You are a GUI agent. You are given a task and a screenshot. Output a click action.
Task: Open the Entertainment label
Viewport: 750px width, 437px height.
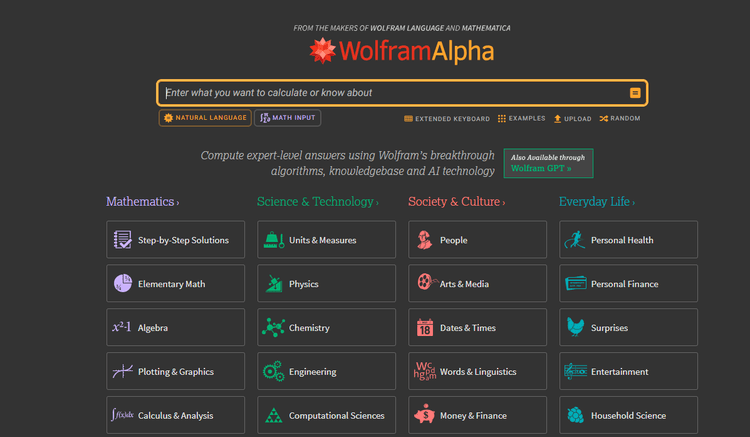[x=619, y=371]
